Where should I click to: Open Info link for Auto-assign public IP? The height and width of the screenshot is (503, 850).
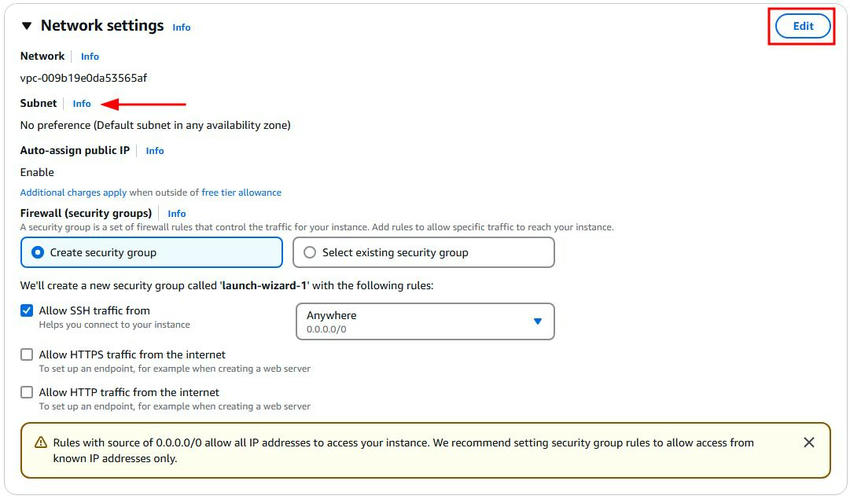pyautogui.click(x=155, y=151)
